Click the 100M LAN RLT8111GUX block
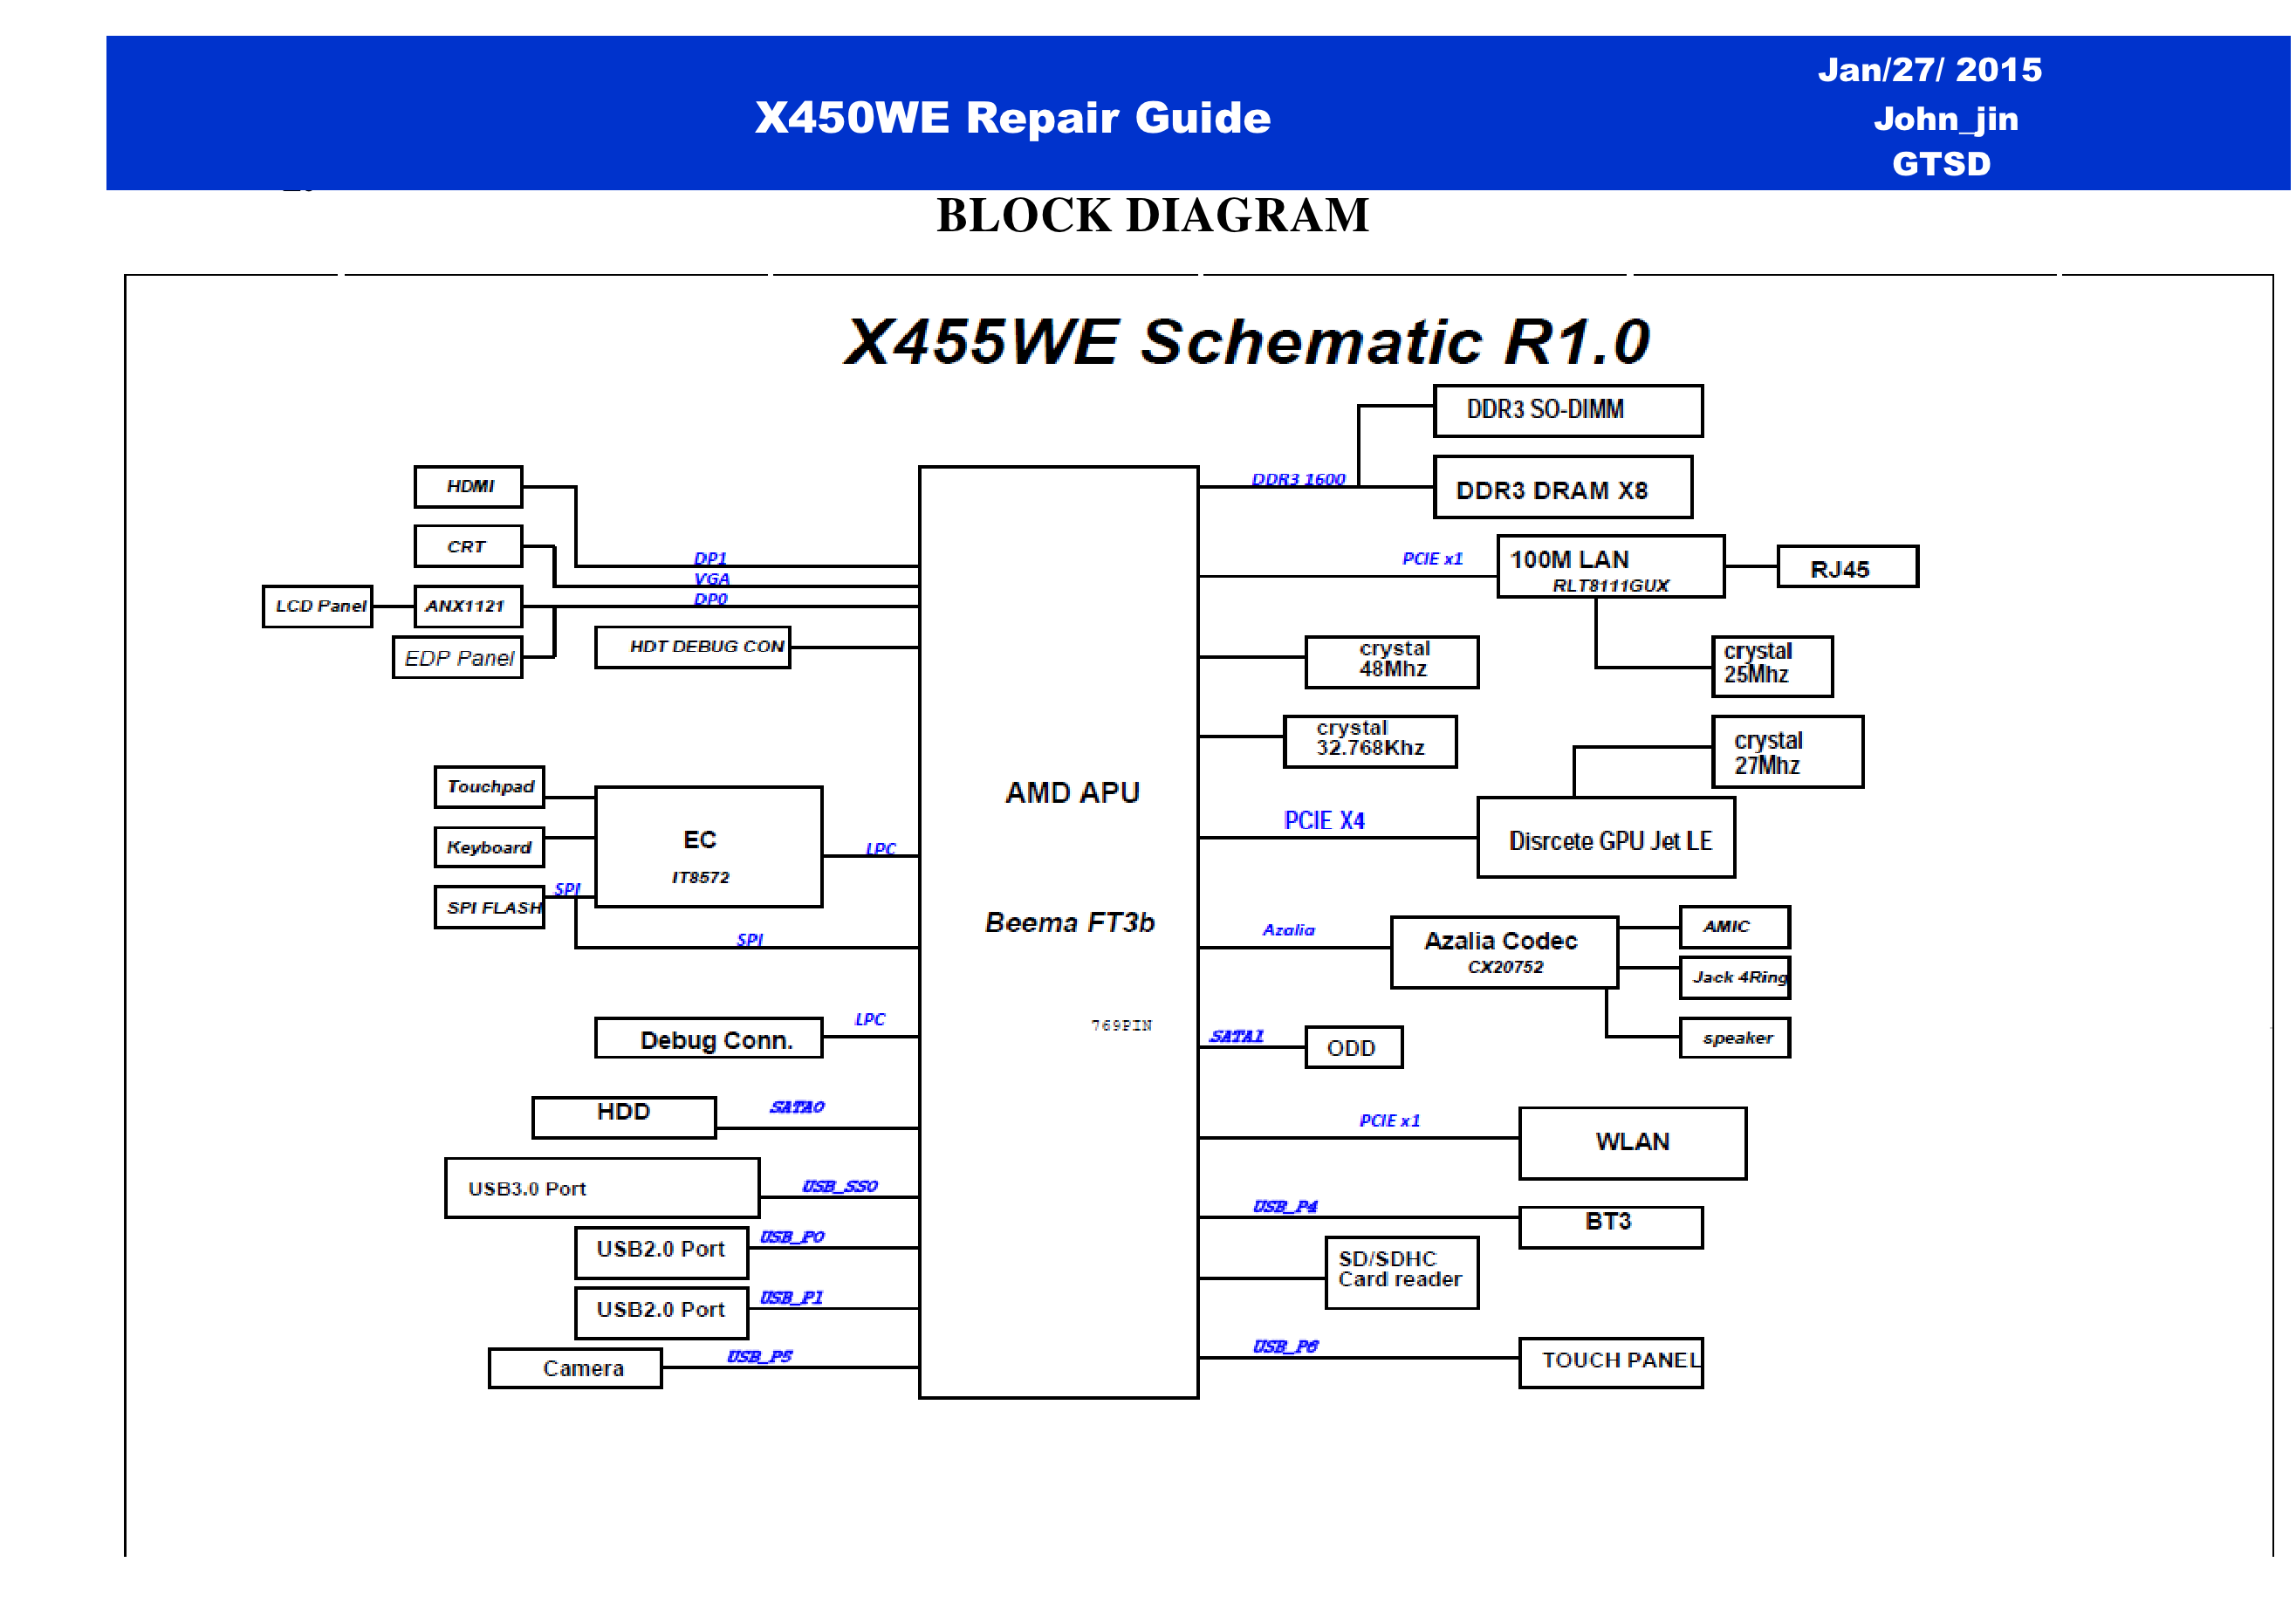The width and height of the screenshot is (2296, 1624). coord(1611,567)
